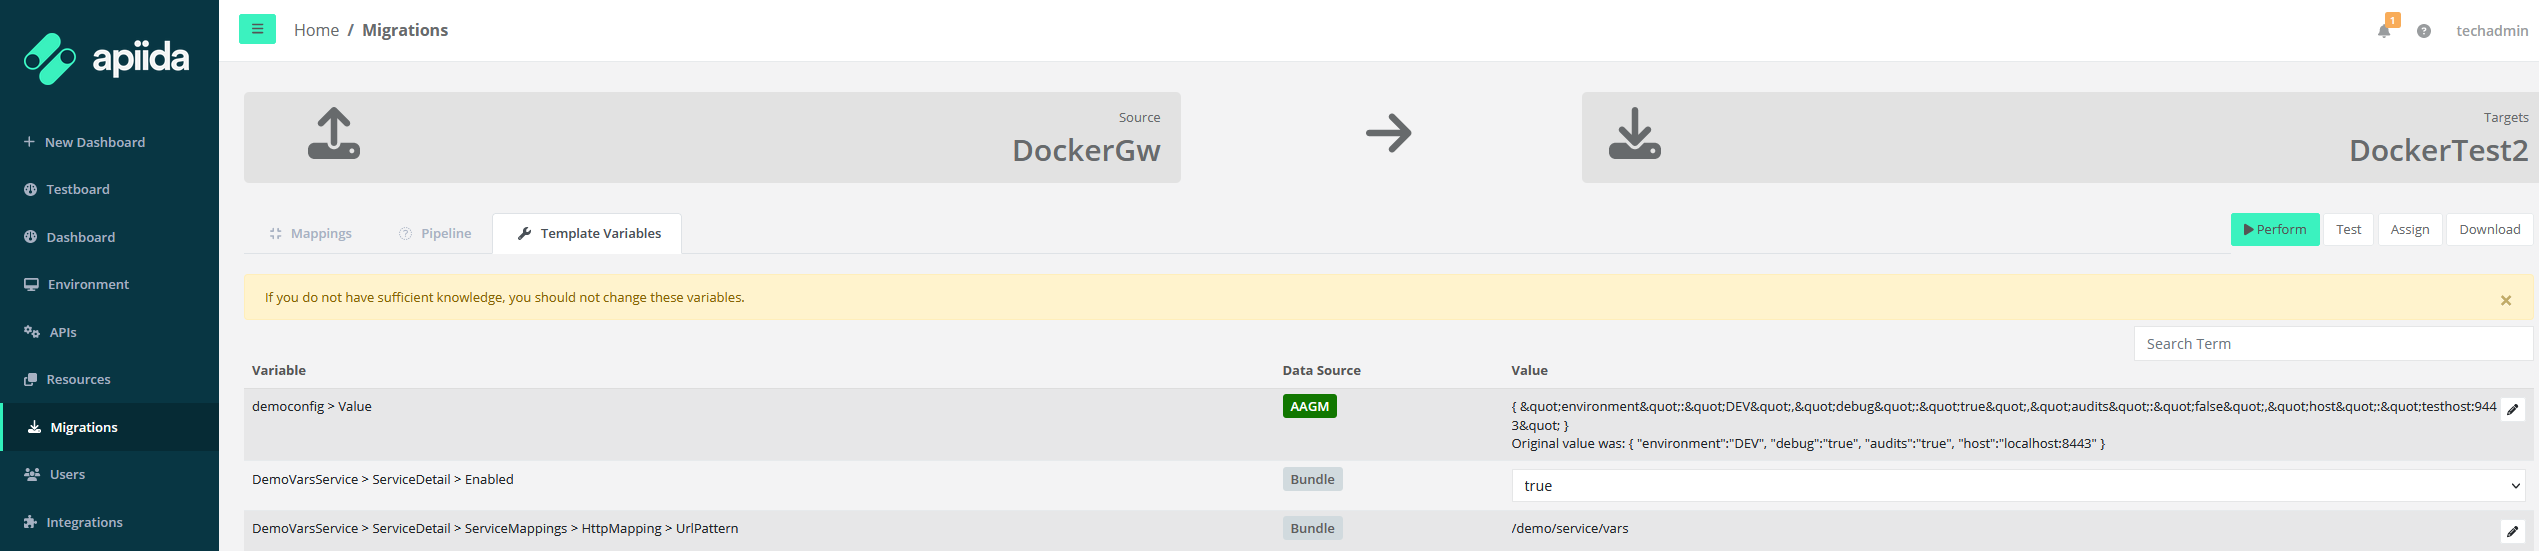Screen dimensions: 2539x551
Task: Switch to the Pipeline tab
Action: (435, 233)
